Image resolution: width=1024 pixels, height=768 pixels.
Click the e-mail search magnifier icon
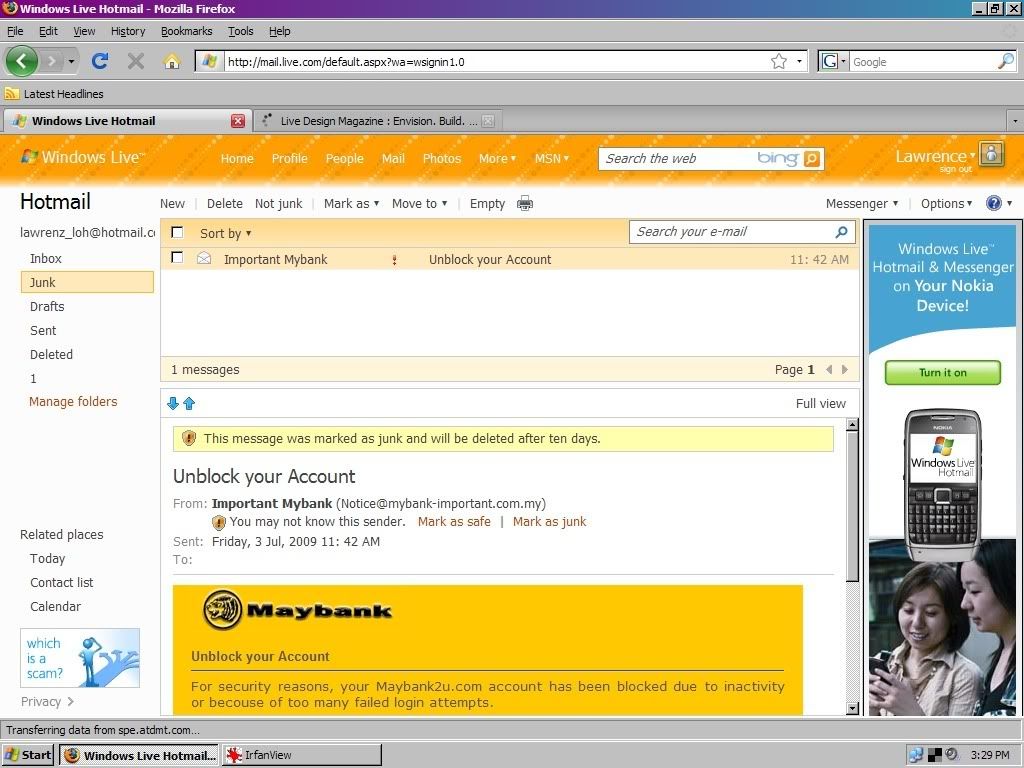pos(841,232)
